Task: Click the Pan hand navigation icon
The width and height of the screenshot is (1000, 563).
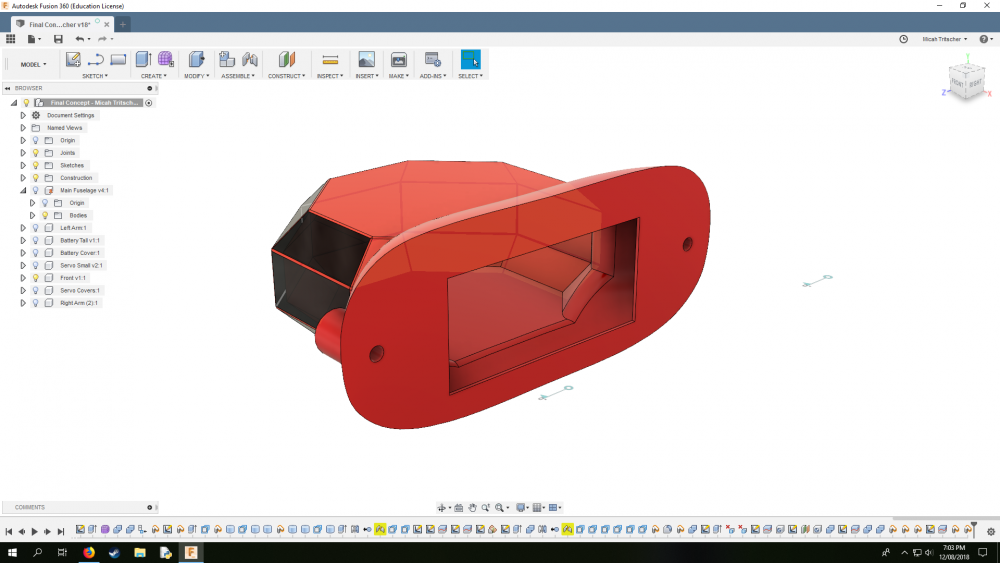Action: 472,508
